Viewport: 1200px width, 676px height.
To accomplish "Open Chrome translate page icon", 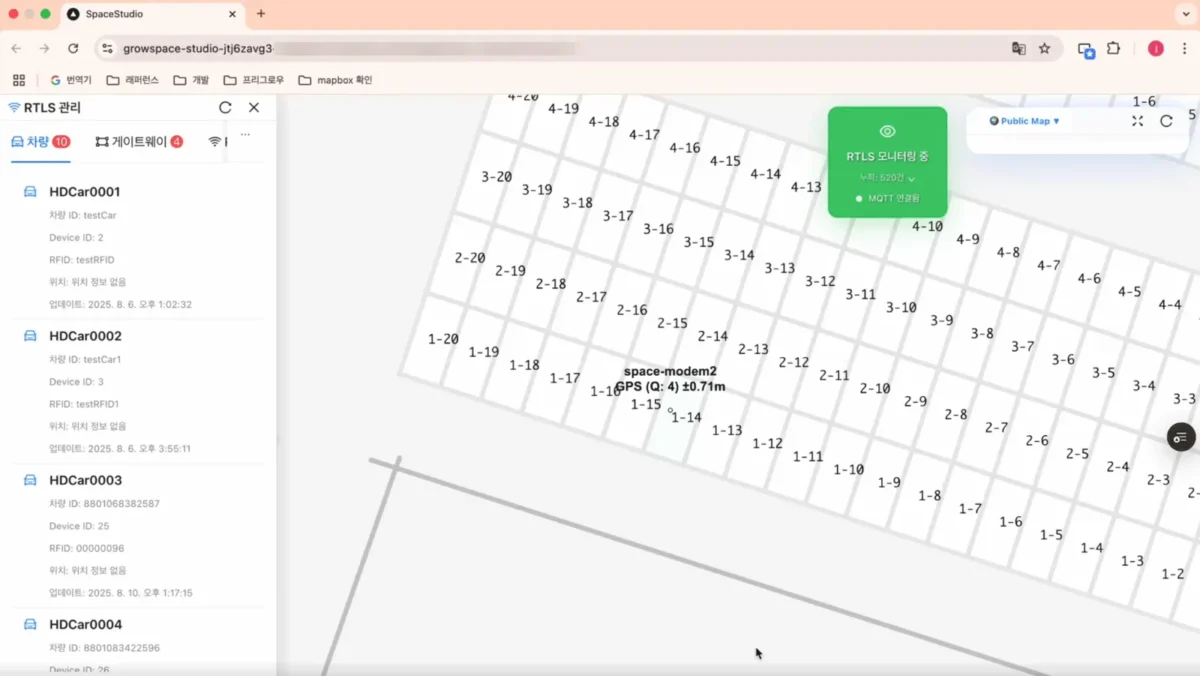I will (1019, 48).
